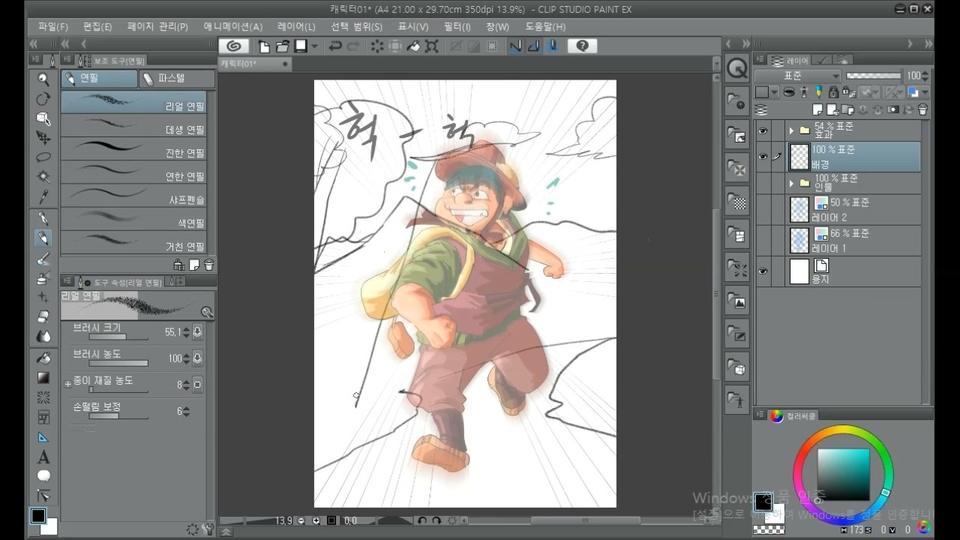Select the Fill bucket tool
Image resolution: width=960 pixels, height=540 pixels.
[43, 358]
